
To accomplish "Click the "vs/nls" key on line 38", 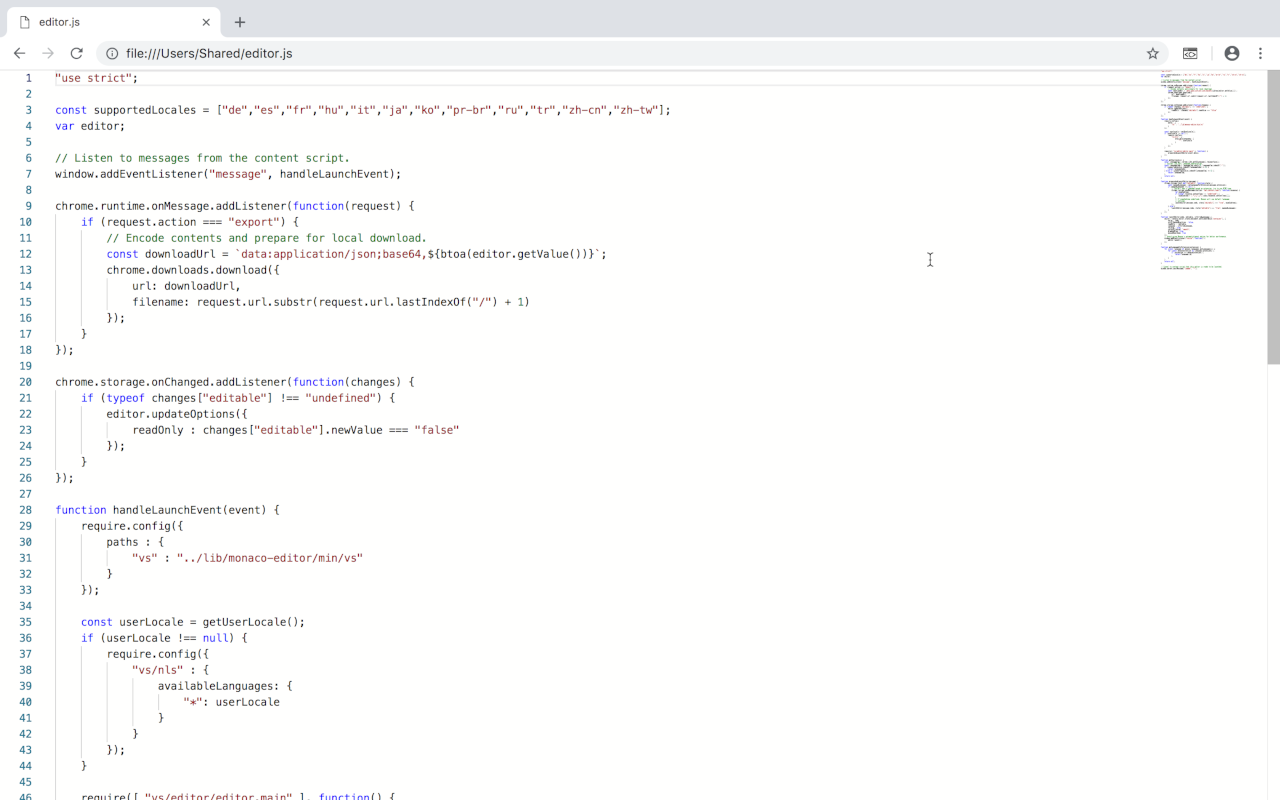I will tap(158, 670).
